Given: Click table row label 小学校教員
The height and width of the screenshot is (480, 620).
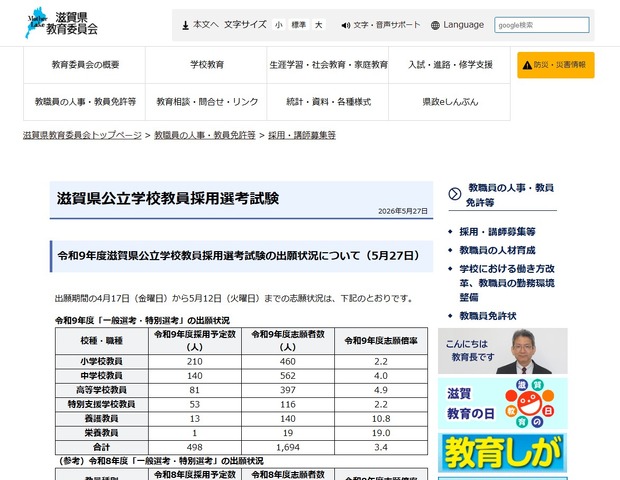Looking at the screenshot, I should pos(102,361).
